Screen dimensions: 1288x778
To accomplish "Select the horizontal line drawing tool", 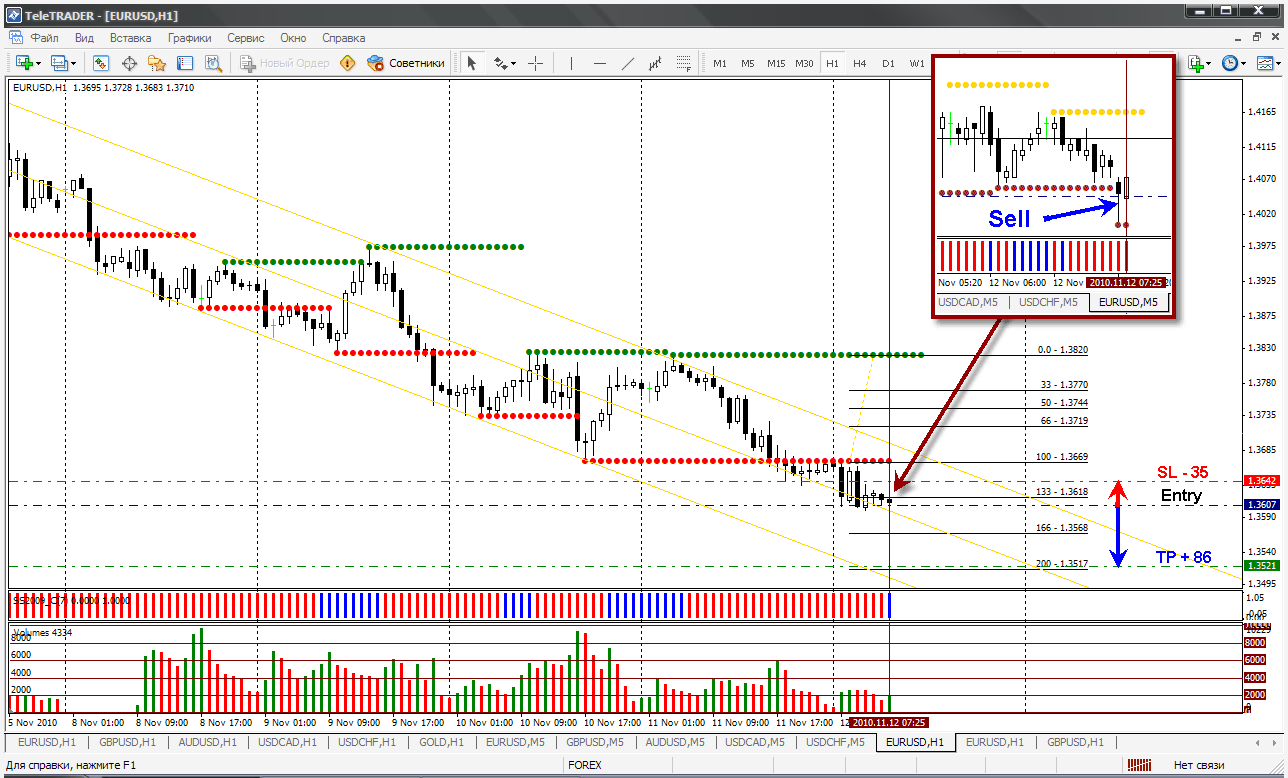I will (x=600, y=63).
